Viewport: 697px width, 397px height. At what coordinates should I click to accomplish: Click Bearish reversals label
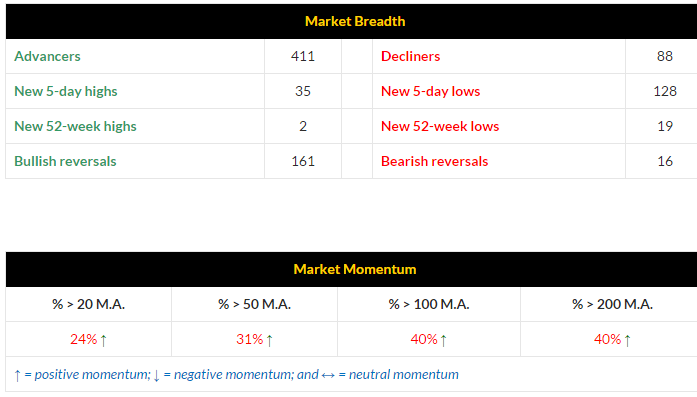(434, 161)
